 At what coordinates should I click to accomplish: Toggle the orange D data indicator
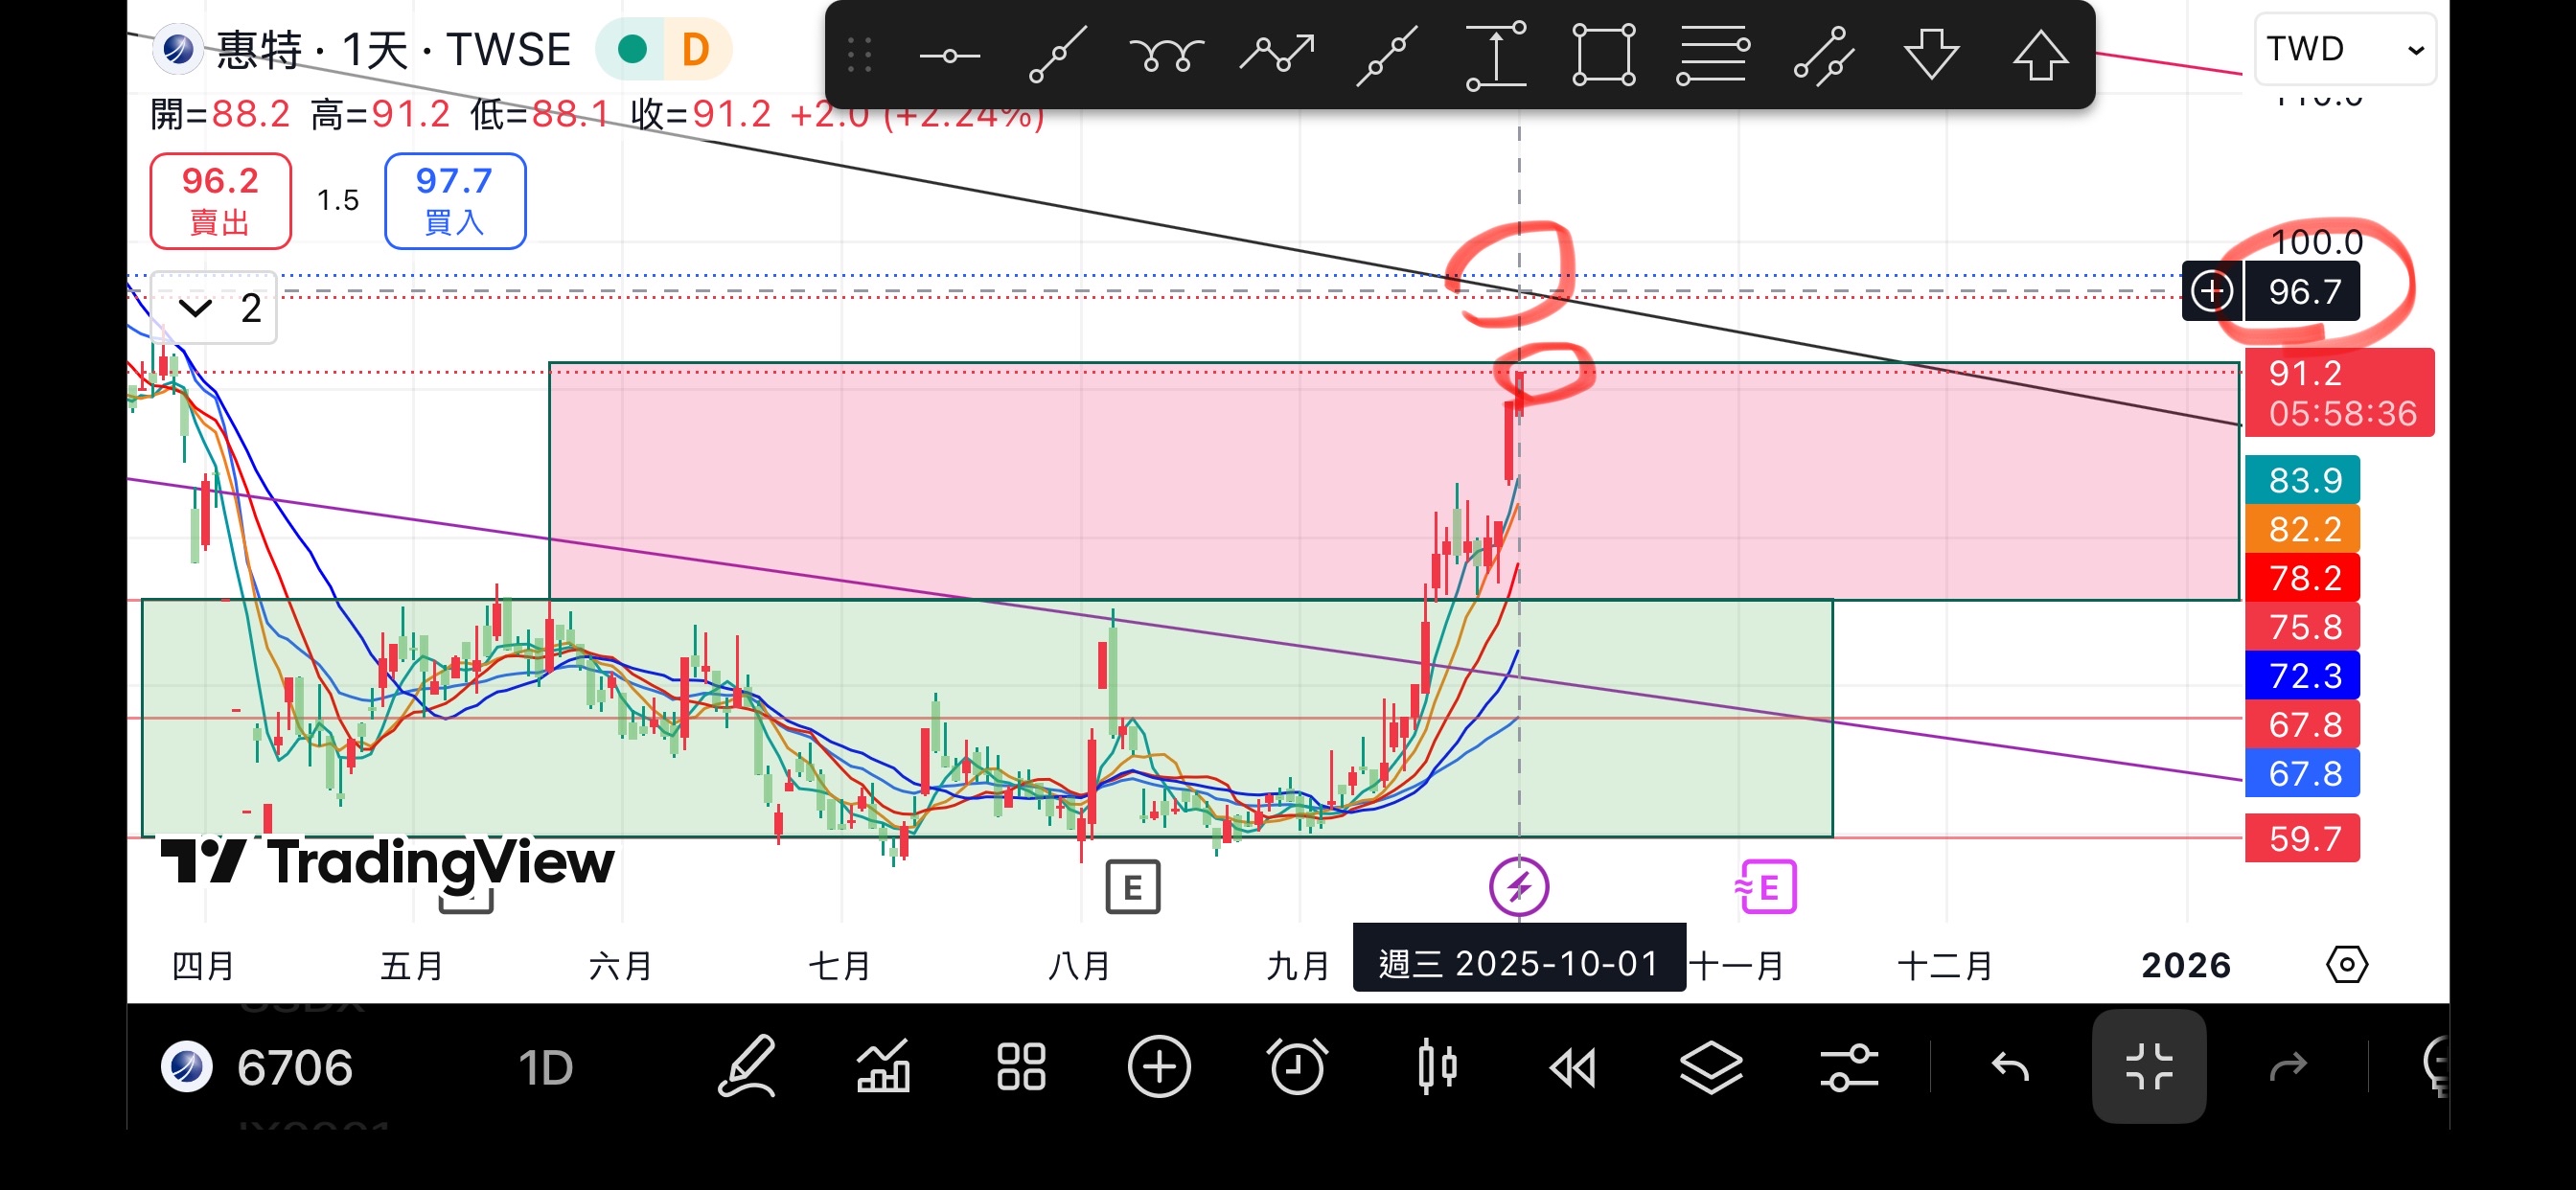click(x=695, y=49)
